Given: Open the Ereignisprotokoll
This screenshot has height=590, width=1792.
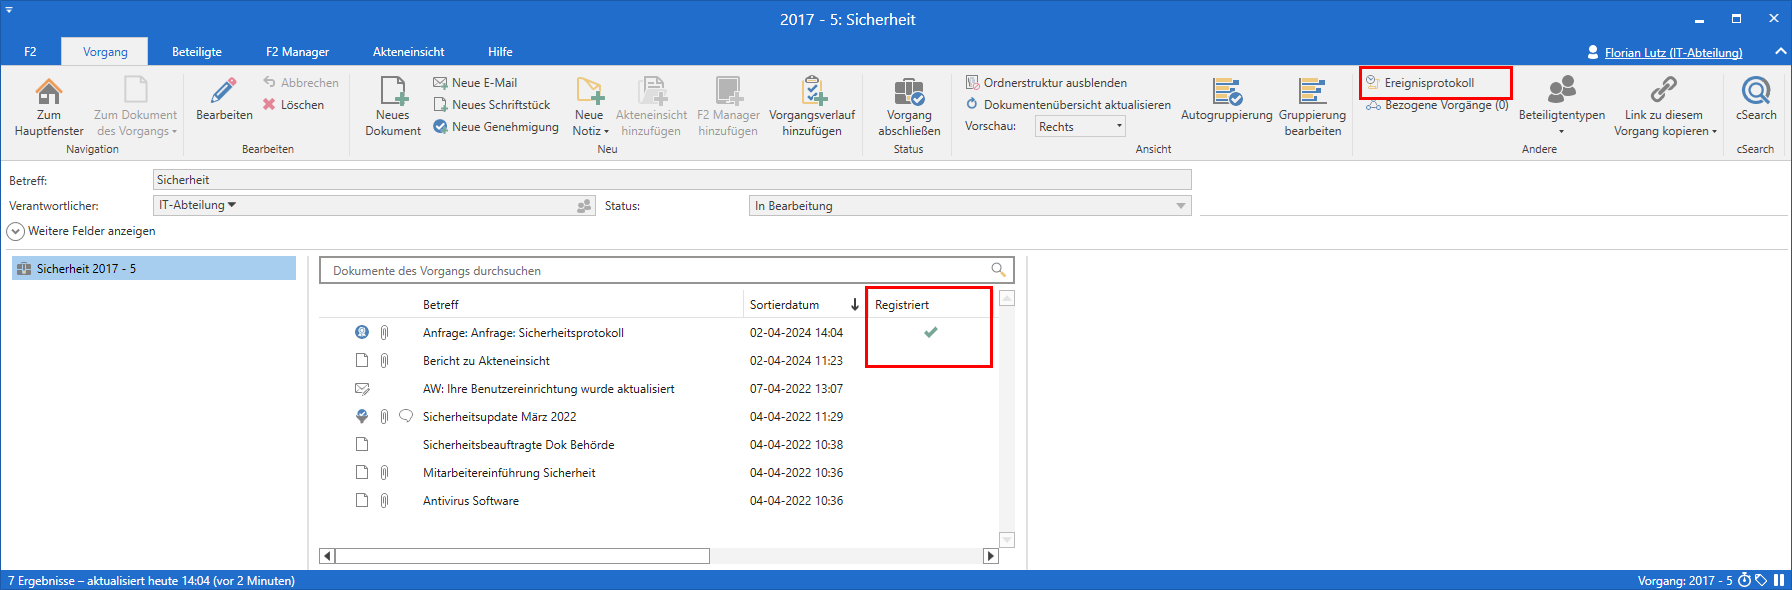Looking at the screenshot, I should click(1429, 83).
